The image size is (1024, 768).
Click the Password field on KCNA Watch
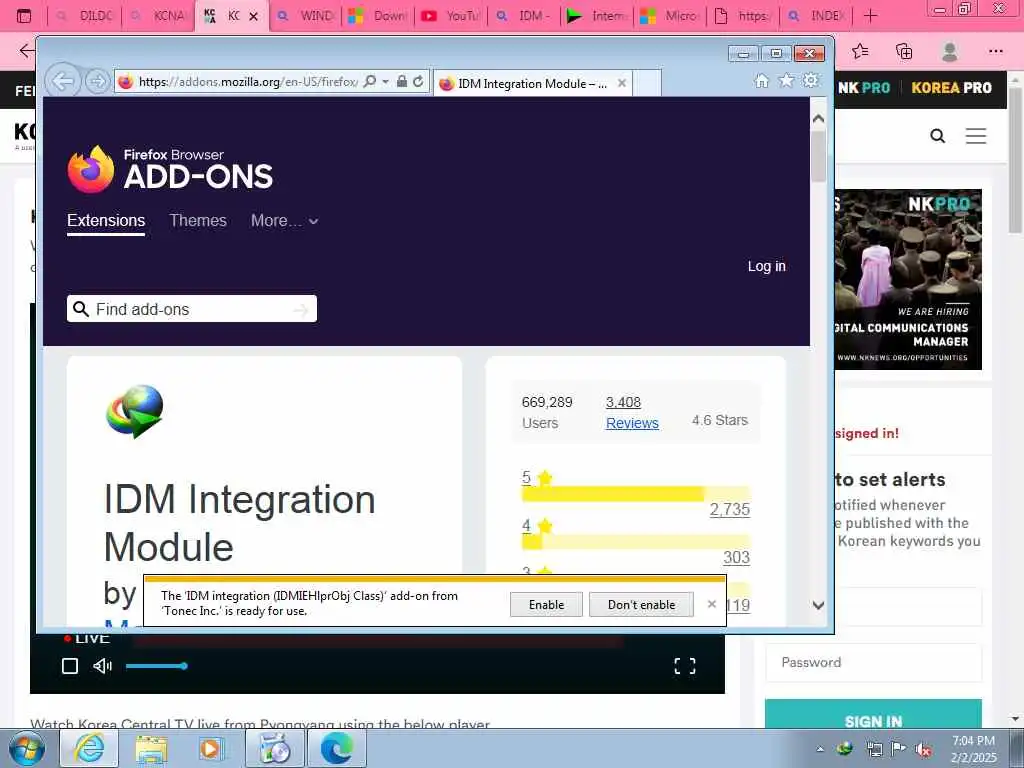tap(873, 662)
